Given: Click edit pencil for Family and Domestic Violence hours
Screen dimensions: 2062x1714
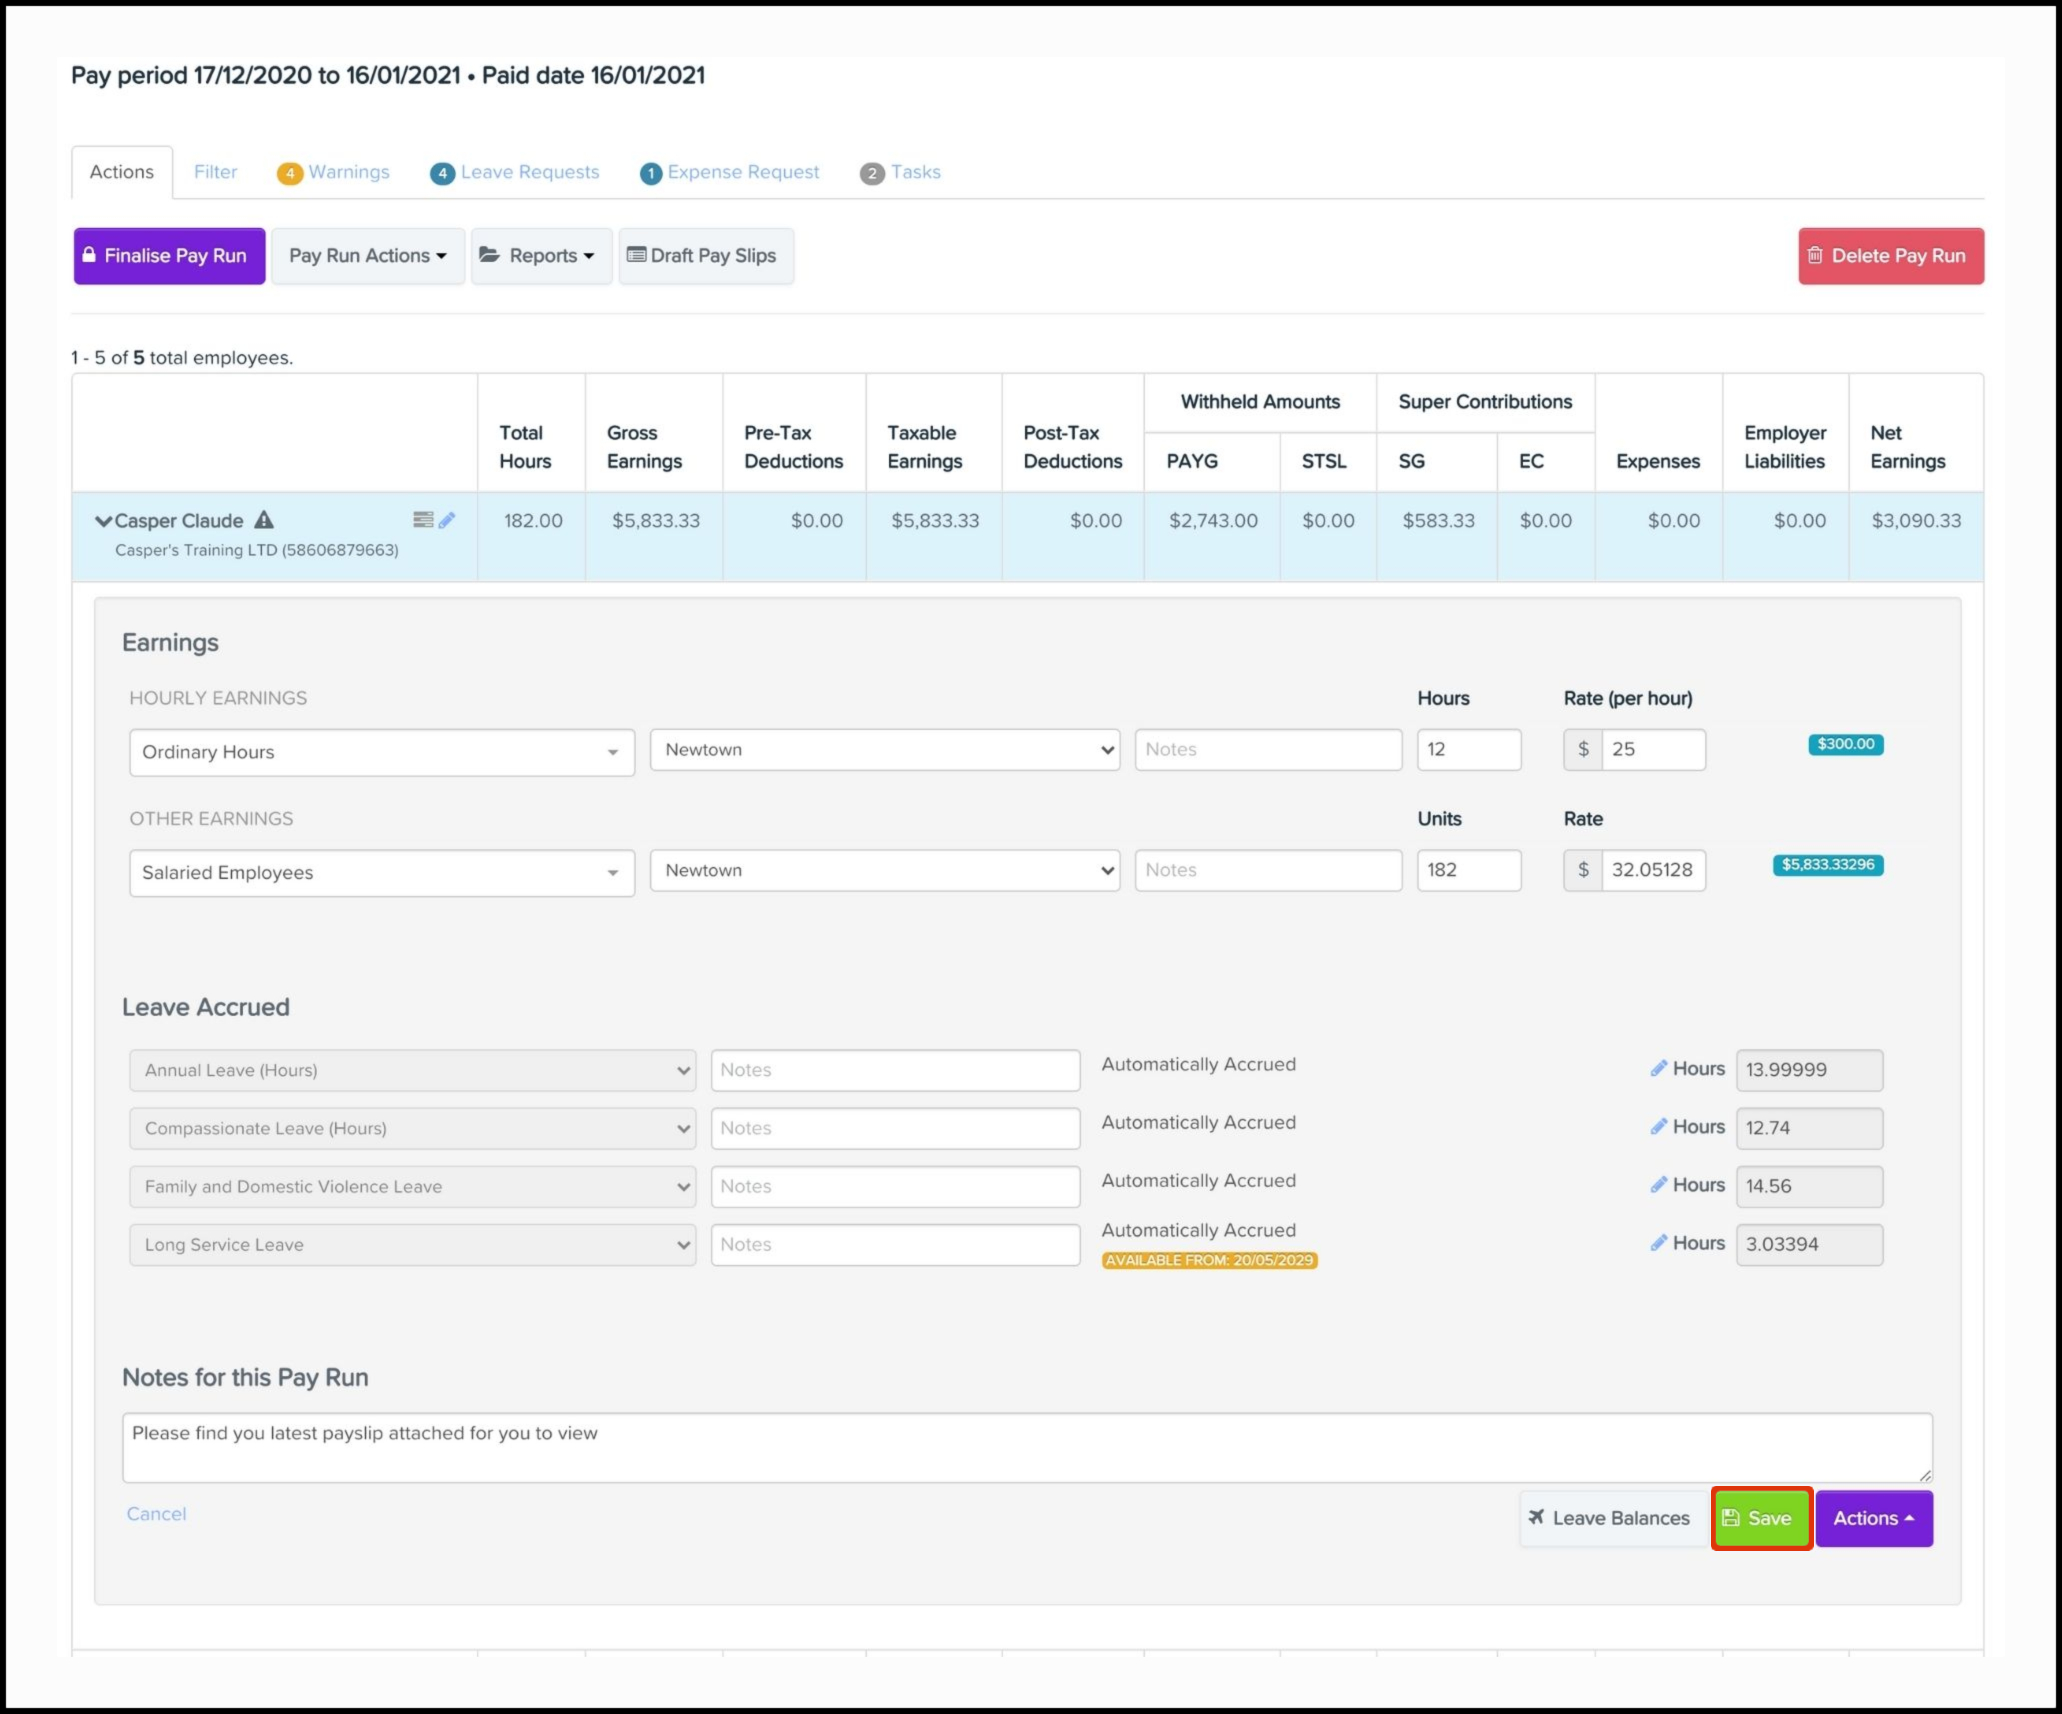Looking at the screenshot, I should click(x=1658, y=1185).
